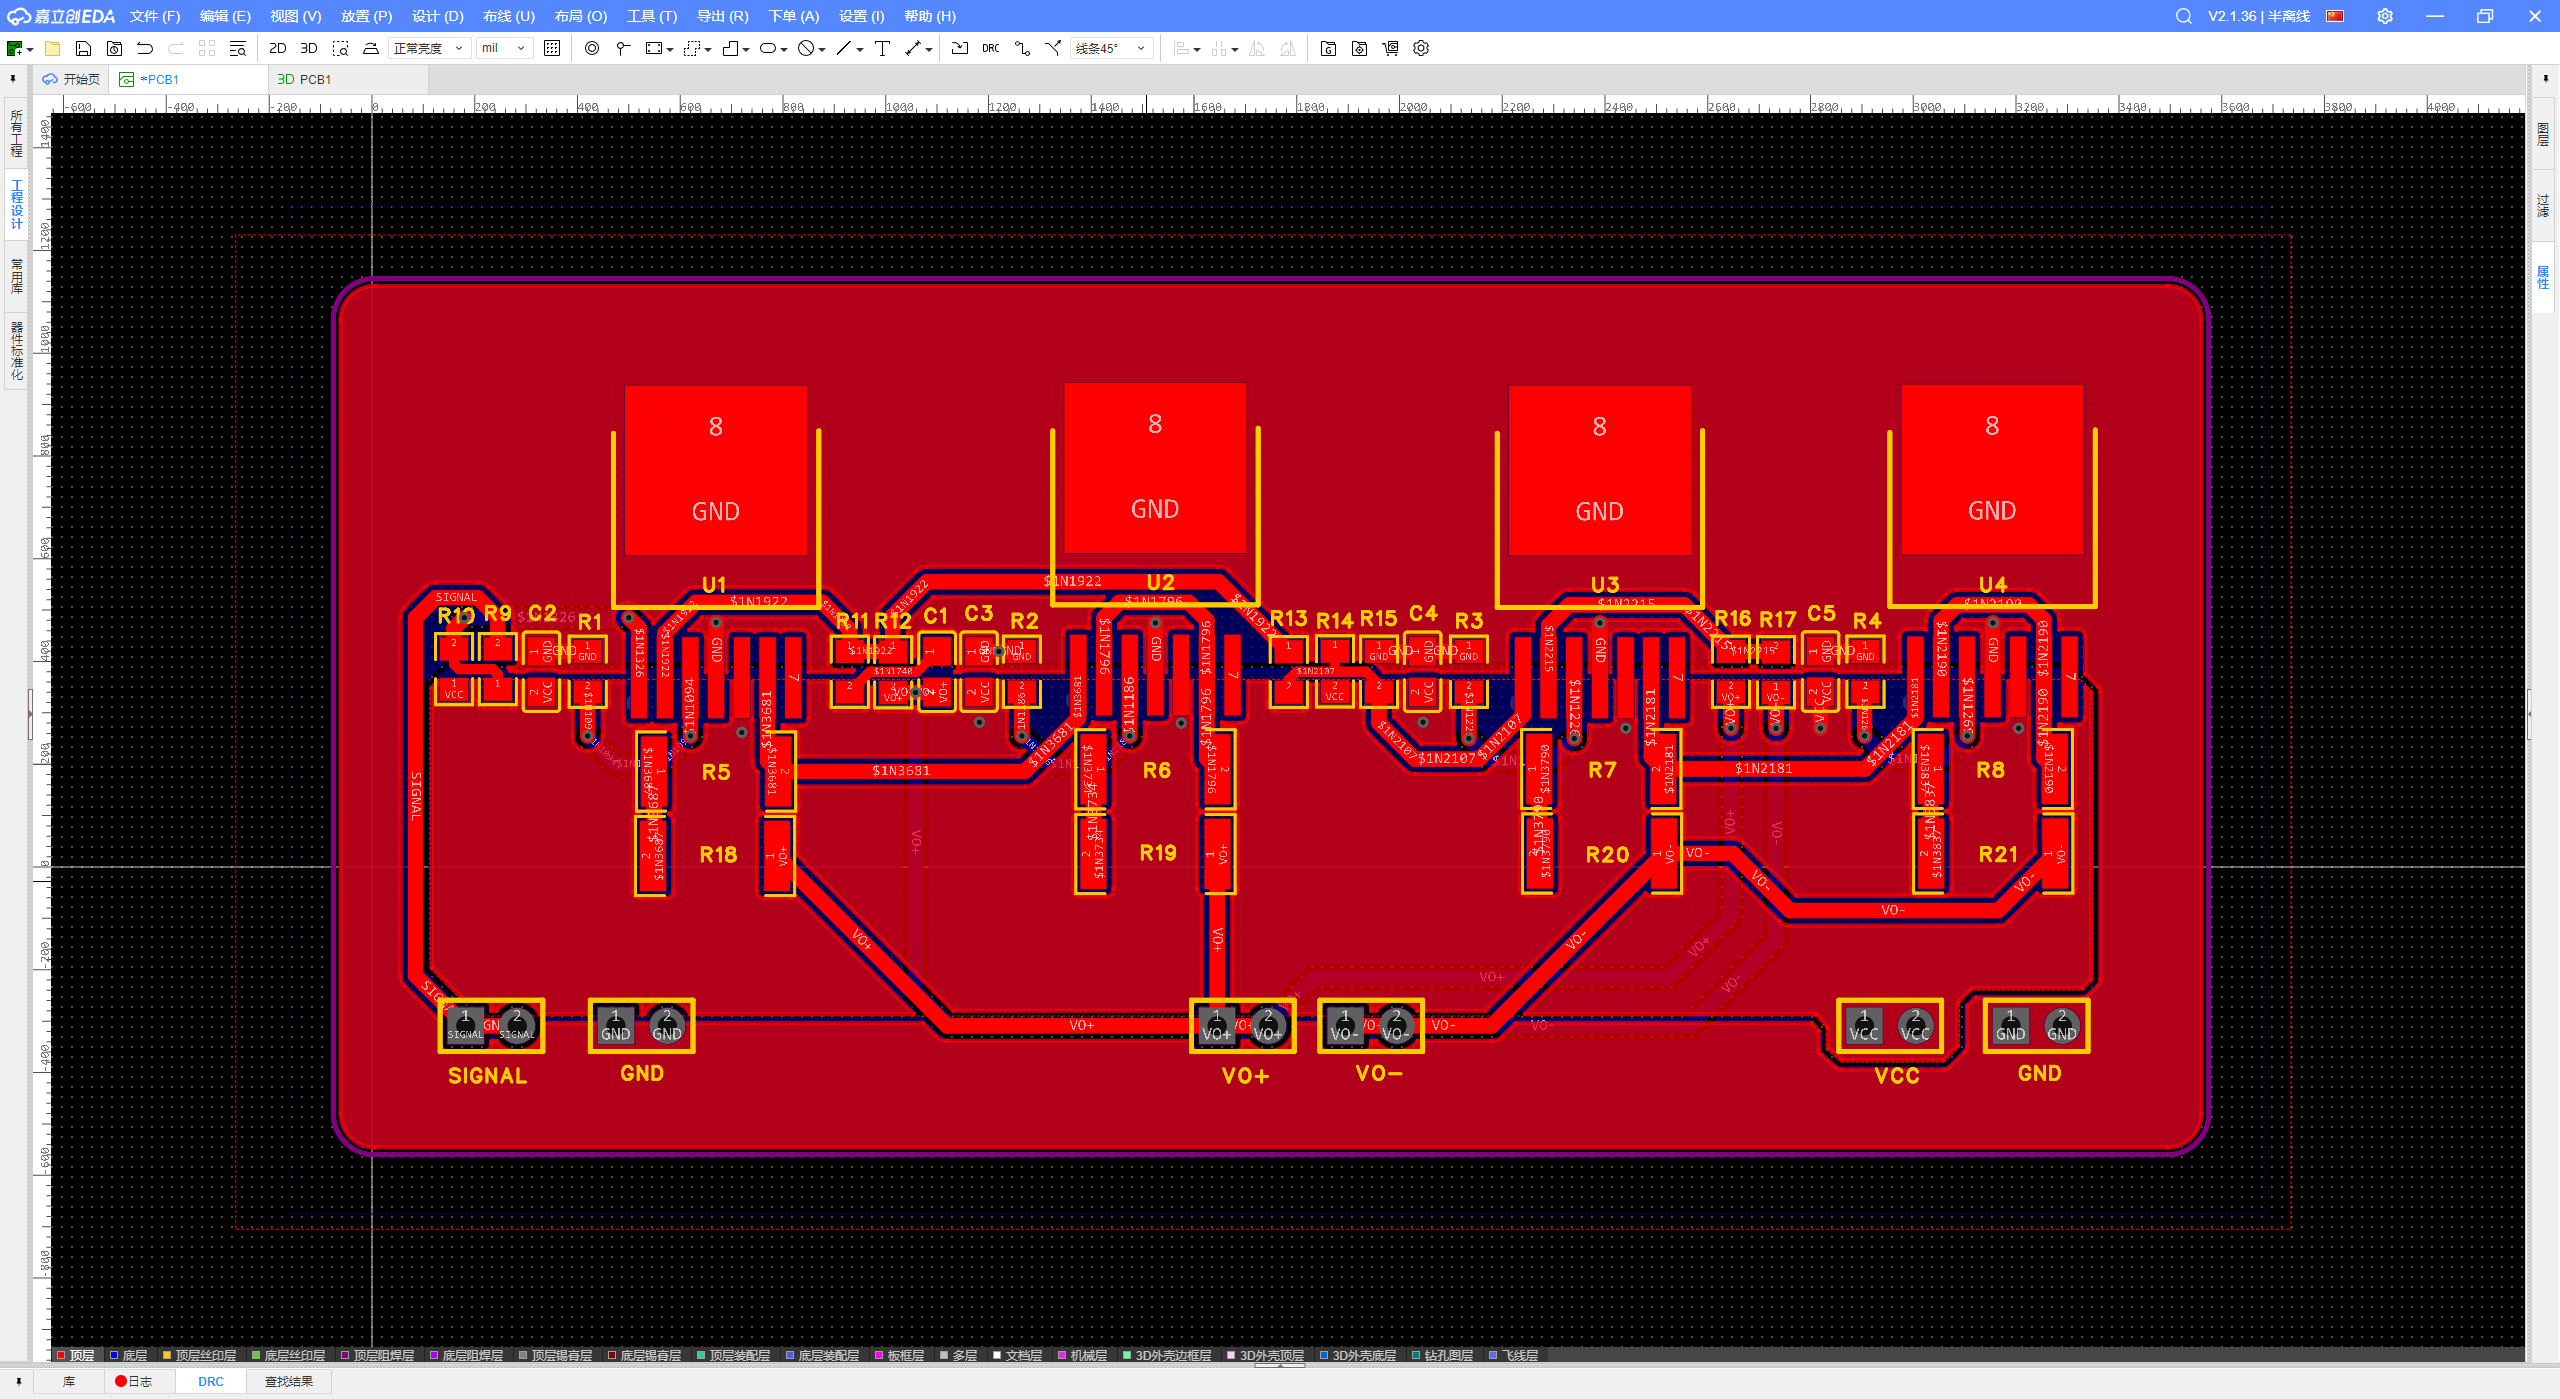Click the 顶层 red color swatch
2560x1399 pixels.
(61, 1355)
